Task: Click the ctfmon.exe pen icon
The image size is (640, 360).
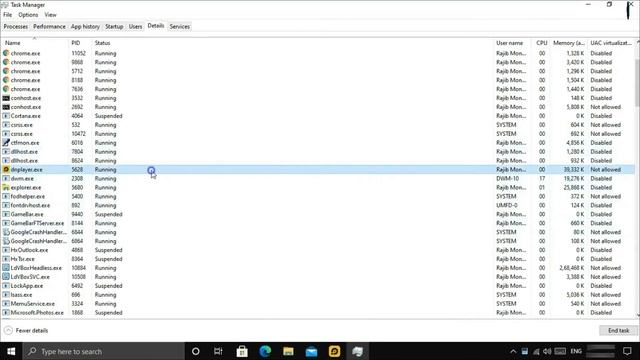Action: point(6,142)
